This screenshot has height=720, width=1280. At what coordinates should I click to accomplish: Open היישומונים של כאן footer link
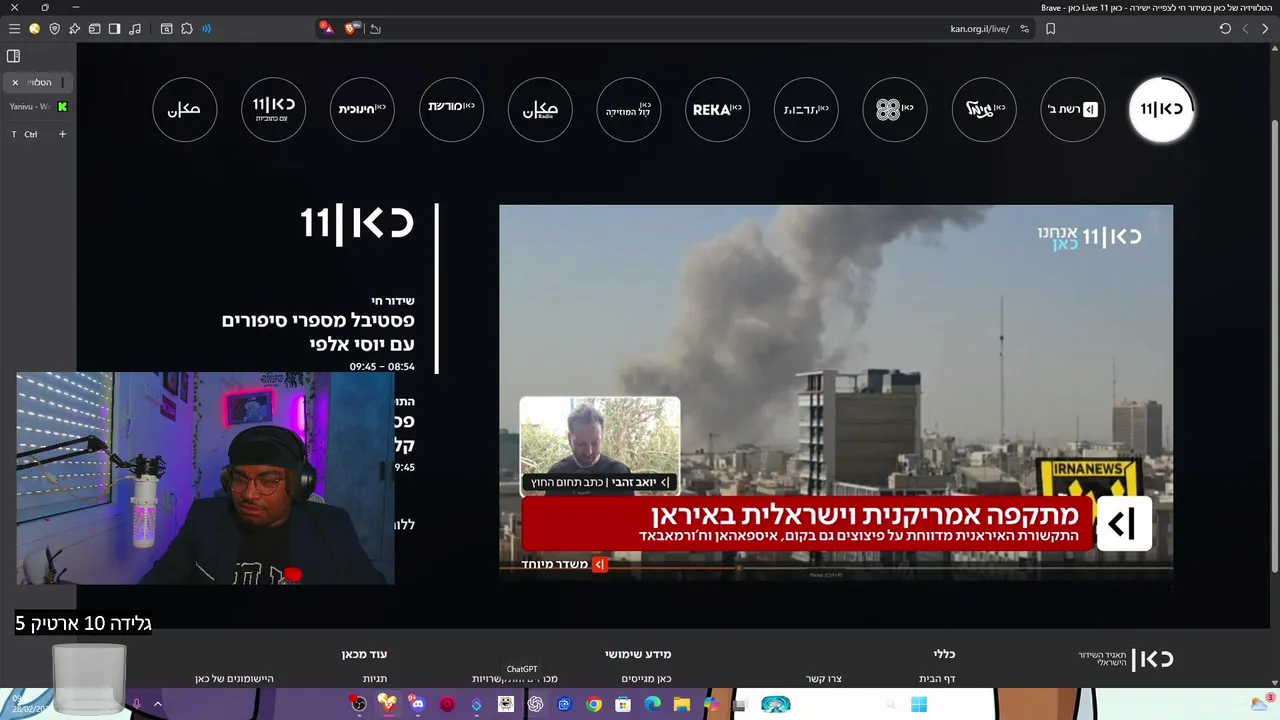[x=234, y=679]
